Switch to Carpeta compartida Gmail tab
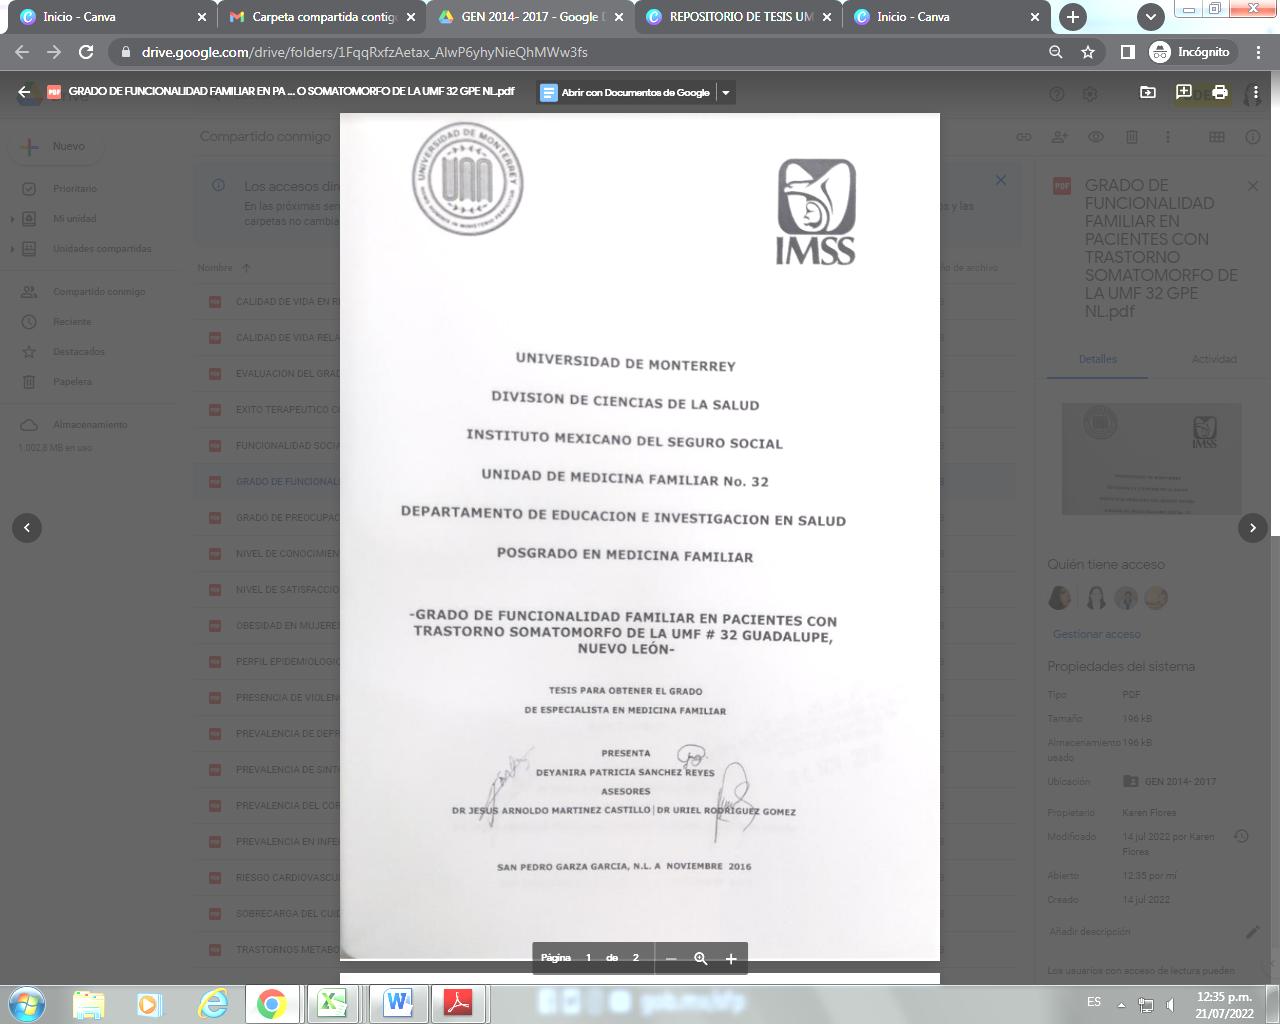This screenshot has width=1280, height=1024. pyautogui.click(x=321, y=17)
